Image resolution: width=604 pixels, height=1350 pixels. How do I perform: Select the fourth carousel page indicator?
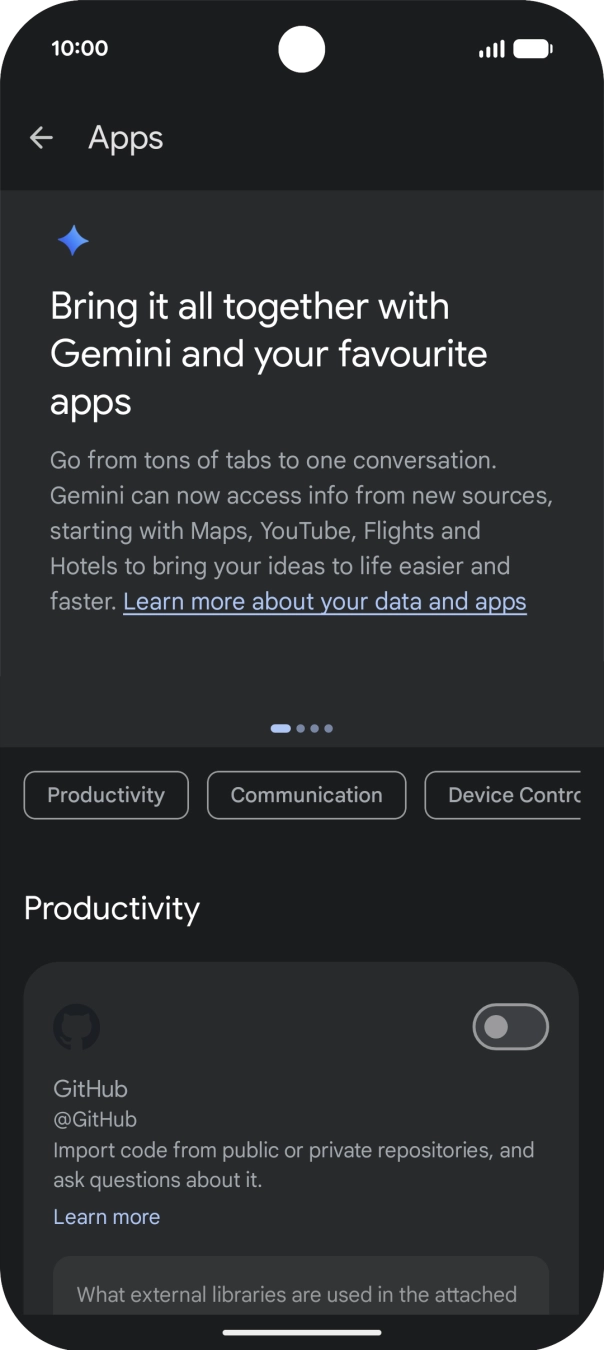(x=330, y=728)
